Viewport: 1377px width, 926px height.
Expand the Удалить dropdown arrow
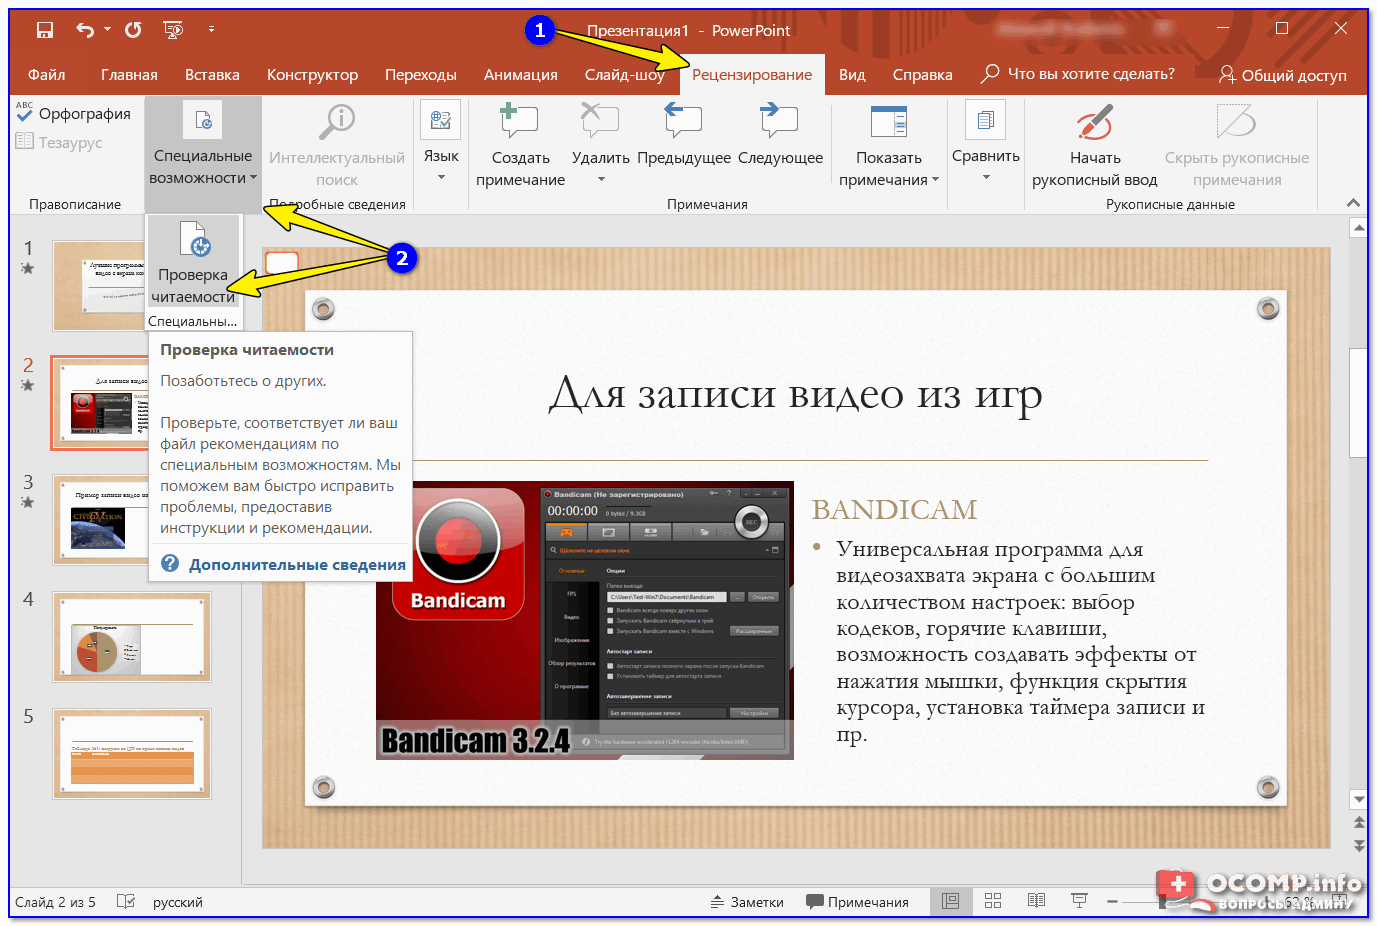[x=601, y=180]
